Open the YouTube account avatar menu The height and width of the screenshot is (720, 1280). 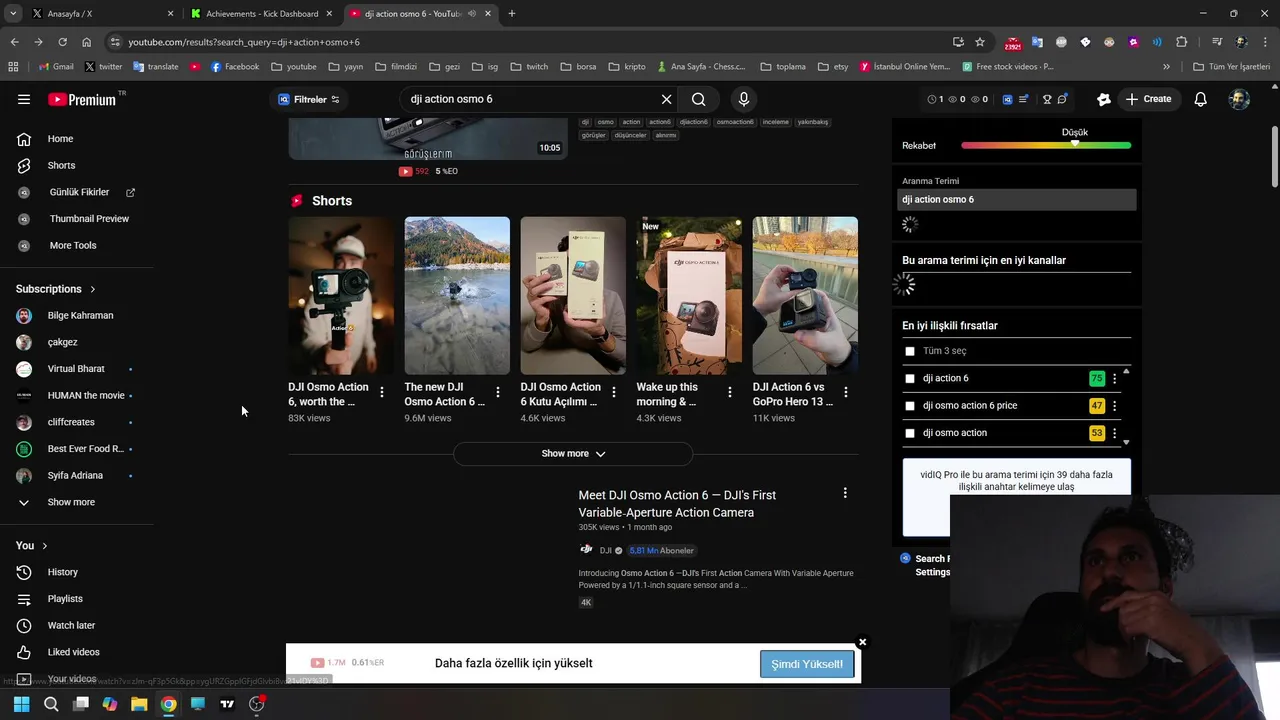[1239, 99]
